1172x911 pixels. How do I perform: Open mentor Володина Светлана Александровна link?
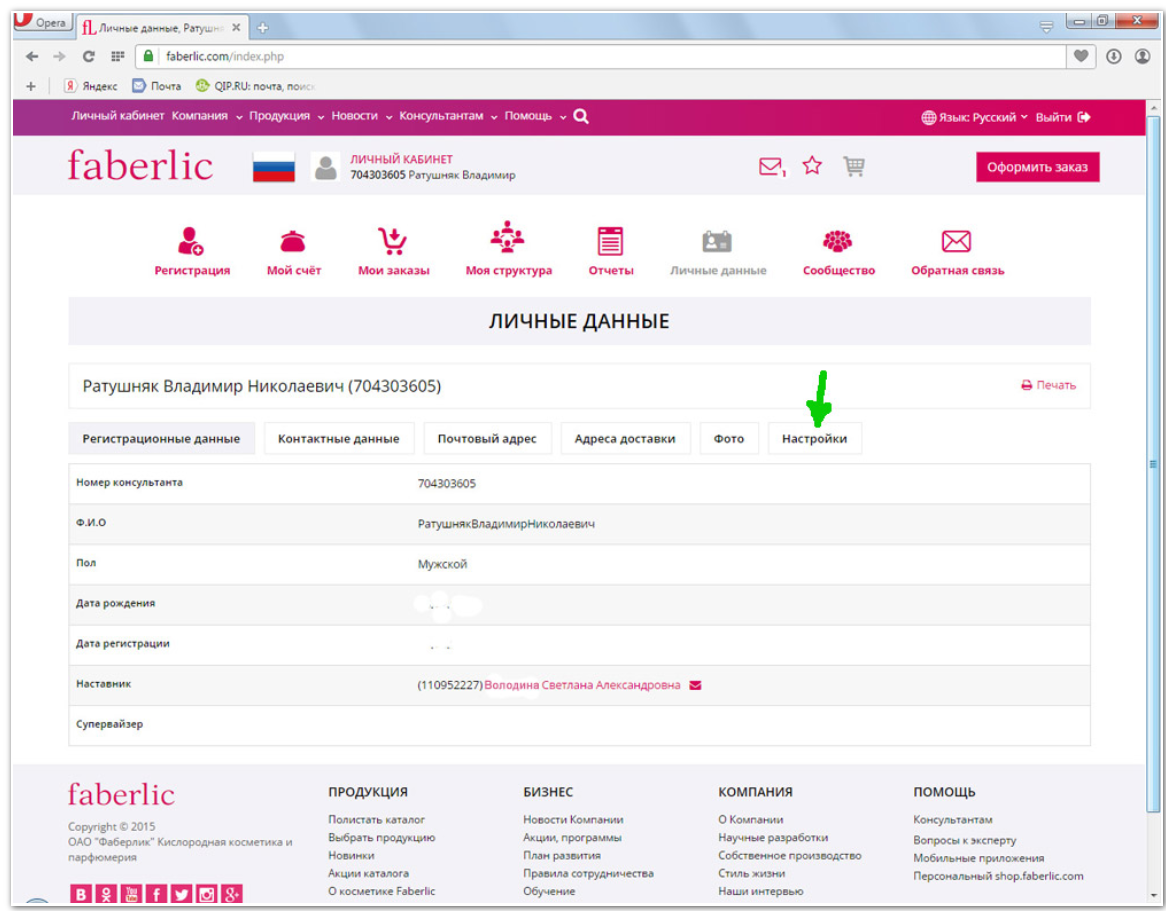(582, 685)
